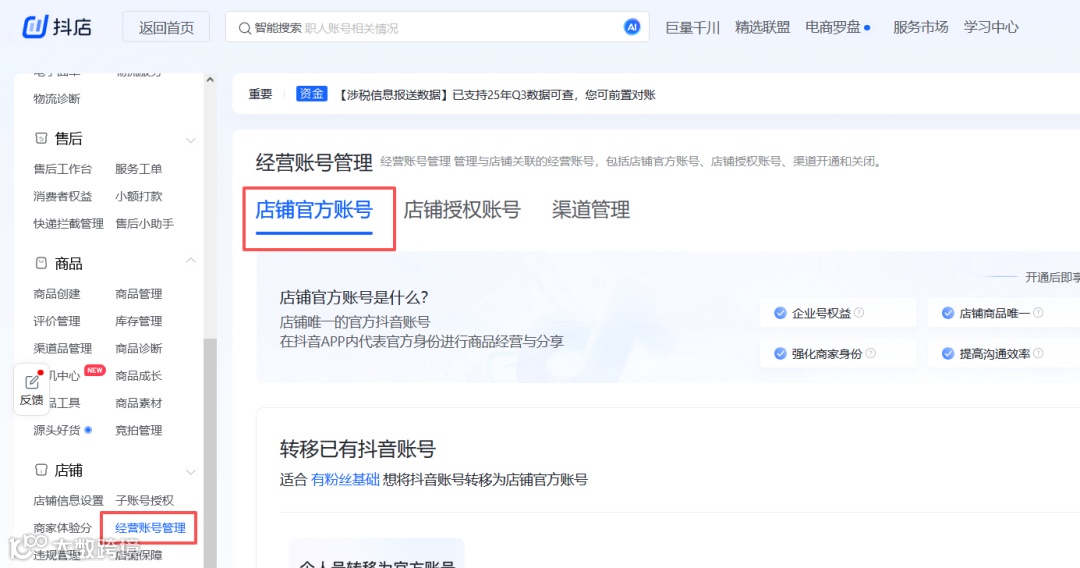Open 售后小助手 in sidebar
The height and width of the screenshot is (568, 1080).
click(x=145, y=224)
